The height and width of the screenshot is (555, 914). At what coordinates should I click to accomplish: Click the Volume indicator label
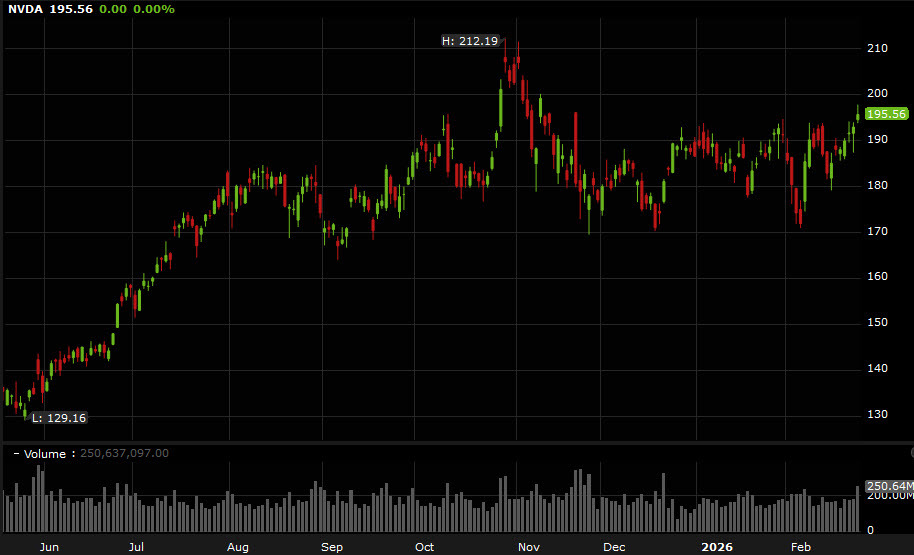45,454
